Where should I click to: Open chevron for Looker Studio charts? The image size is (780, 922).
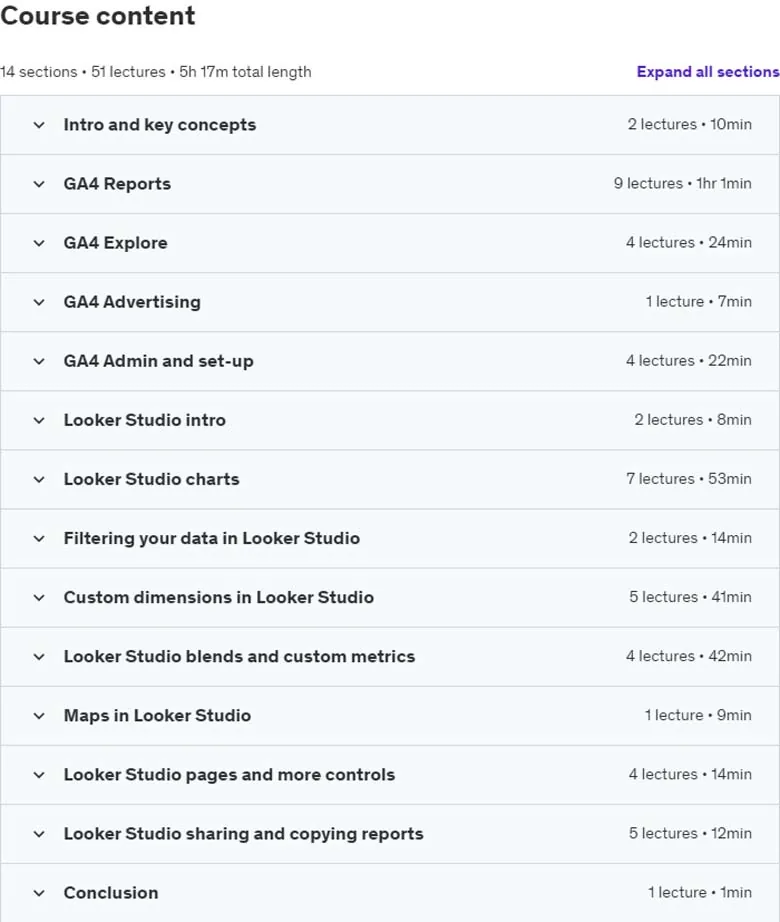[39, 479]
